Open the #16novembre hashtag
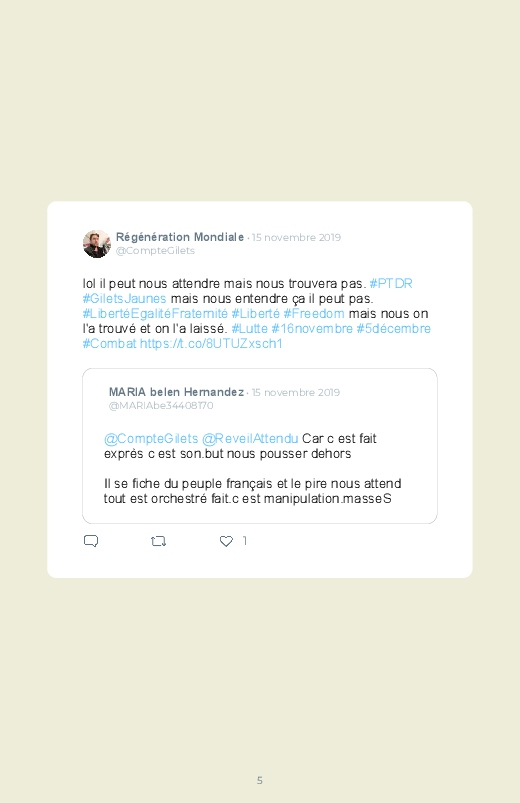Image resolution: width=520 pixels, height=803 pixels. (312, 328)
